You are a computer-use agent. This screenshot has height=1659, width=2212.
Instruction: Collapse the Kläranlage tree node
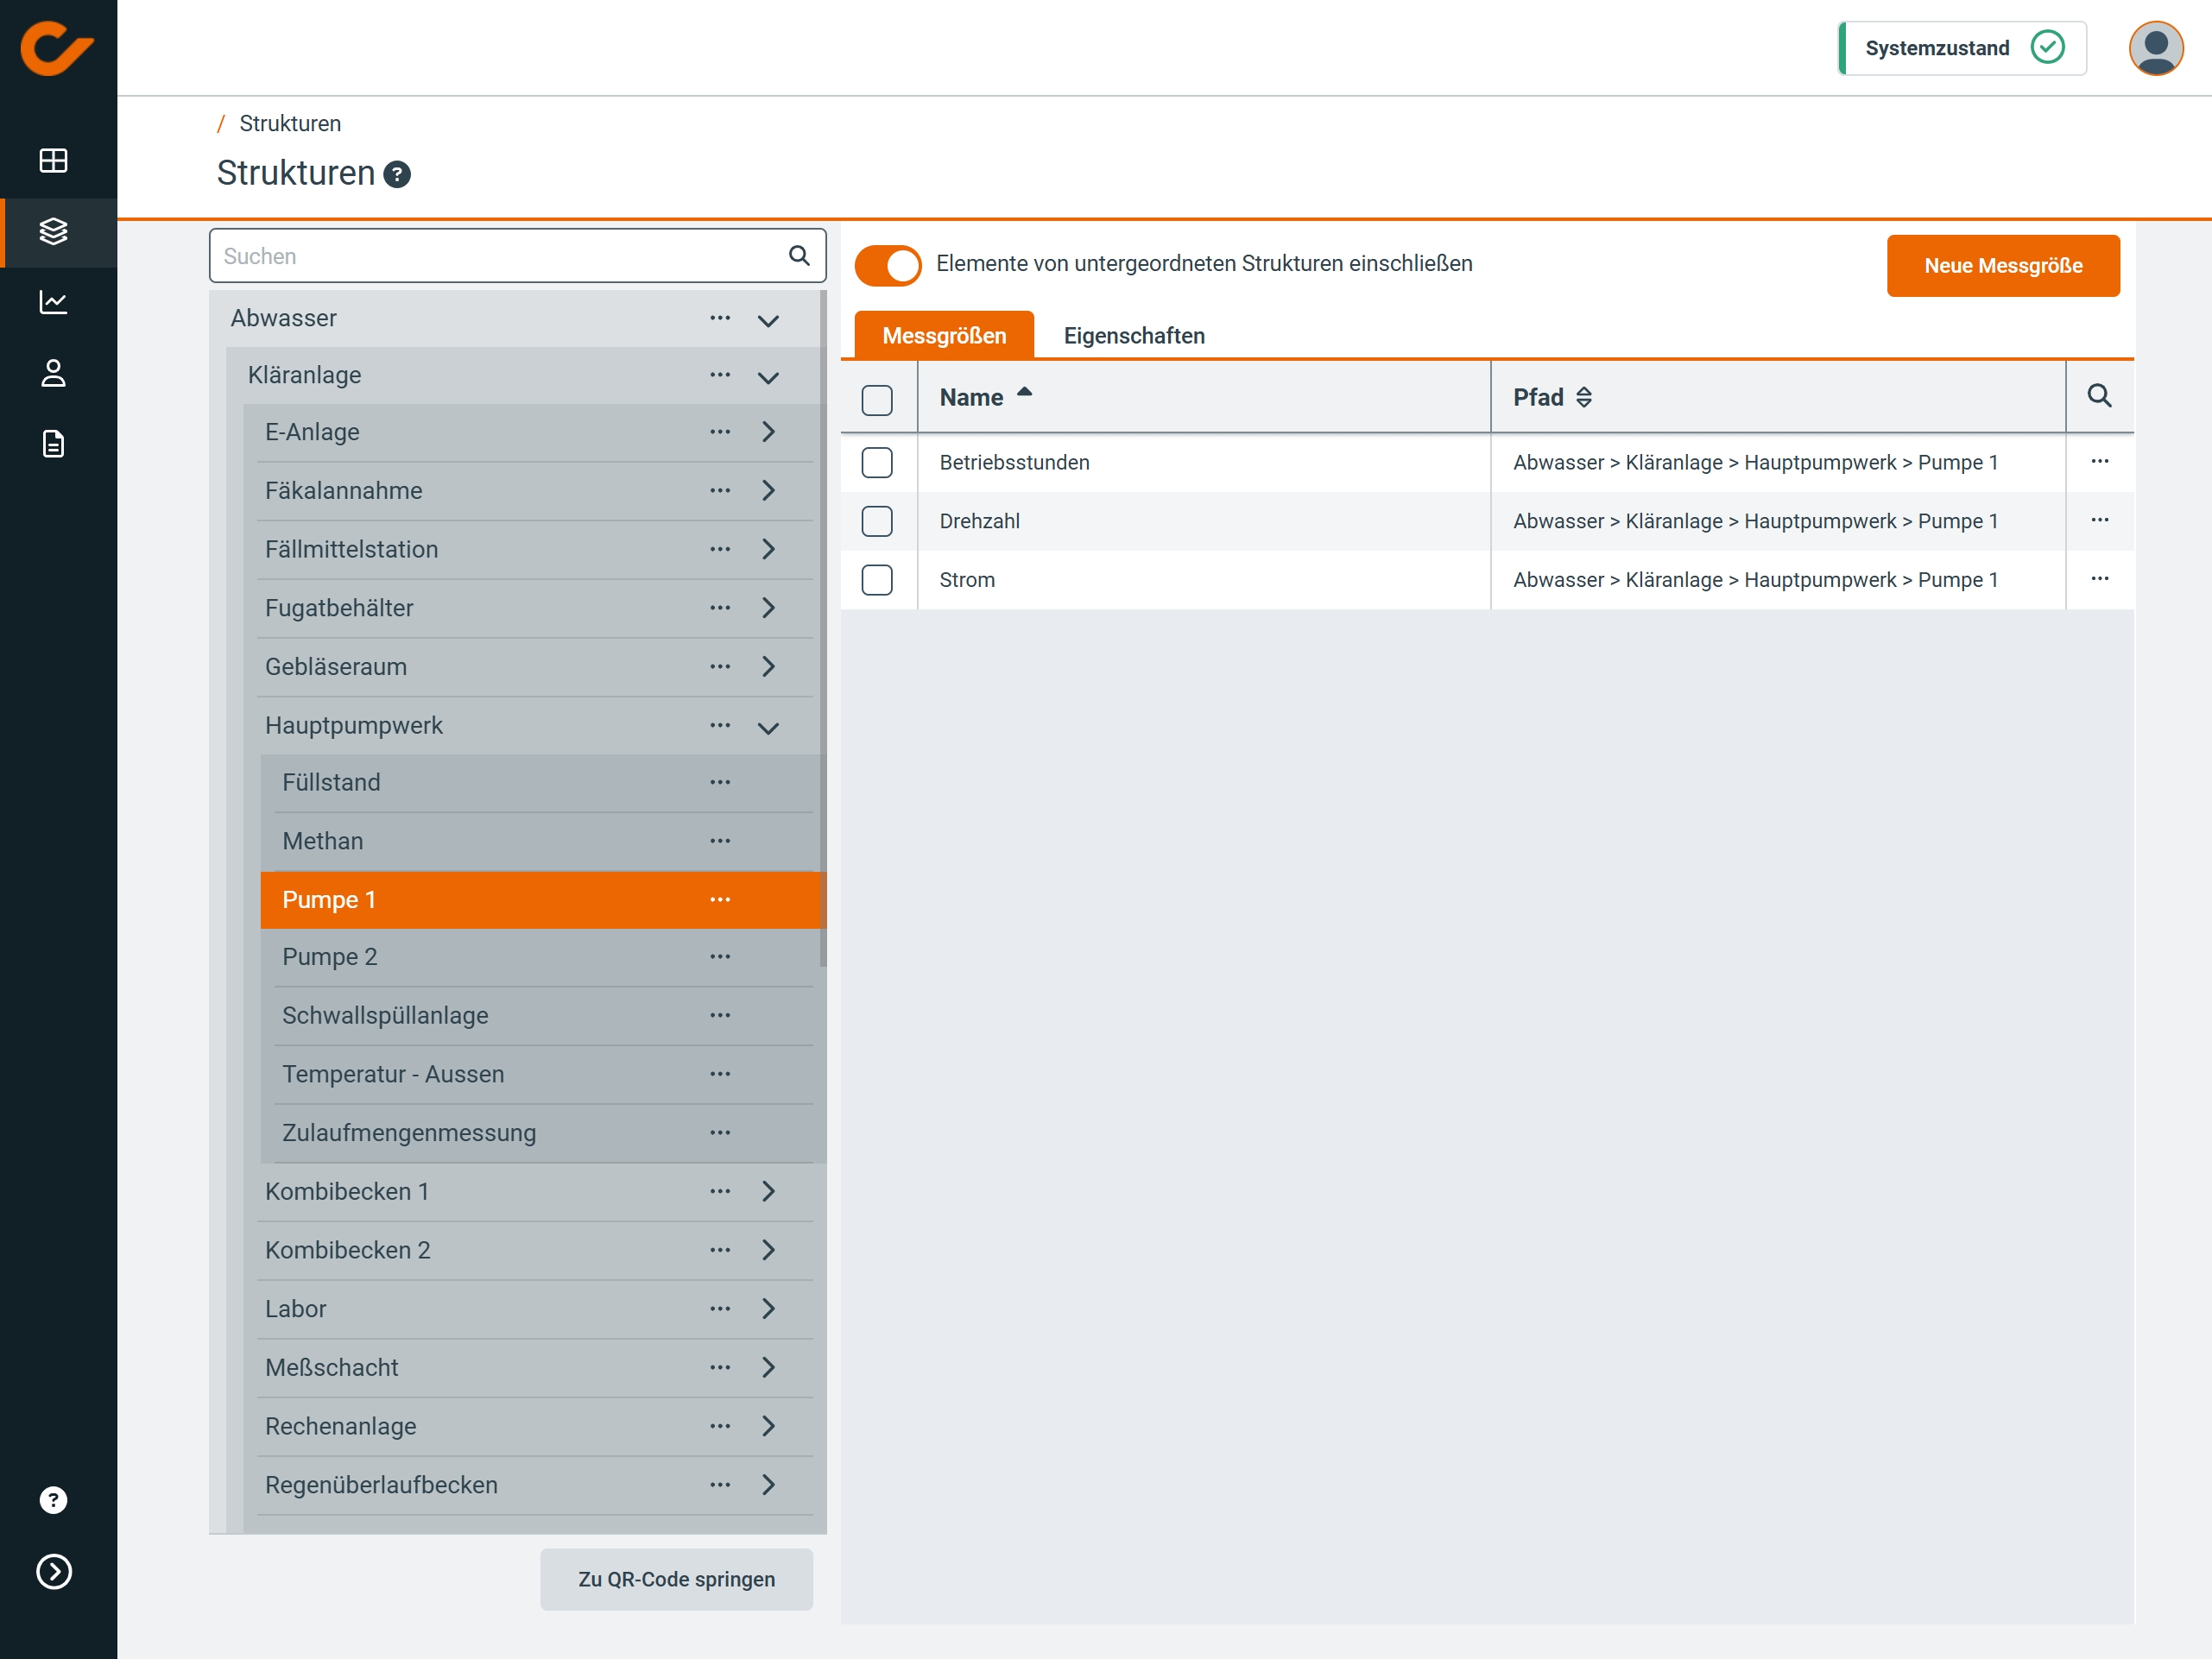pos(768,377)
